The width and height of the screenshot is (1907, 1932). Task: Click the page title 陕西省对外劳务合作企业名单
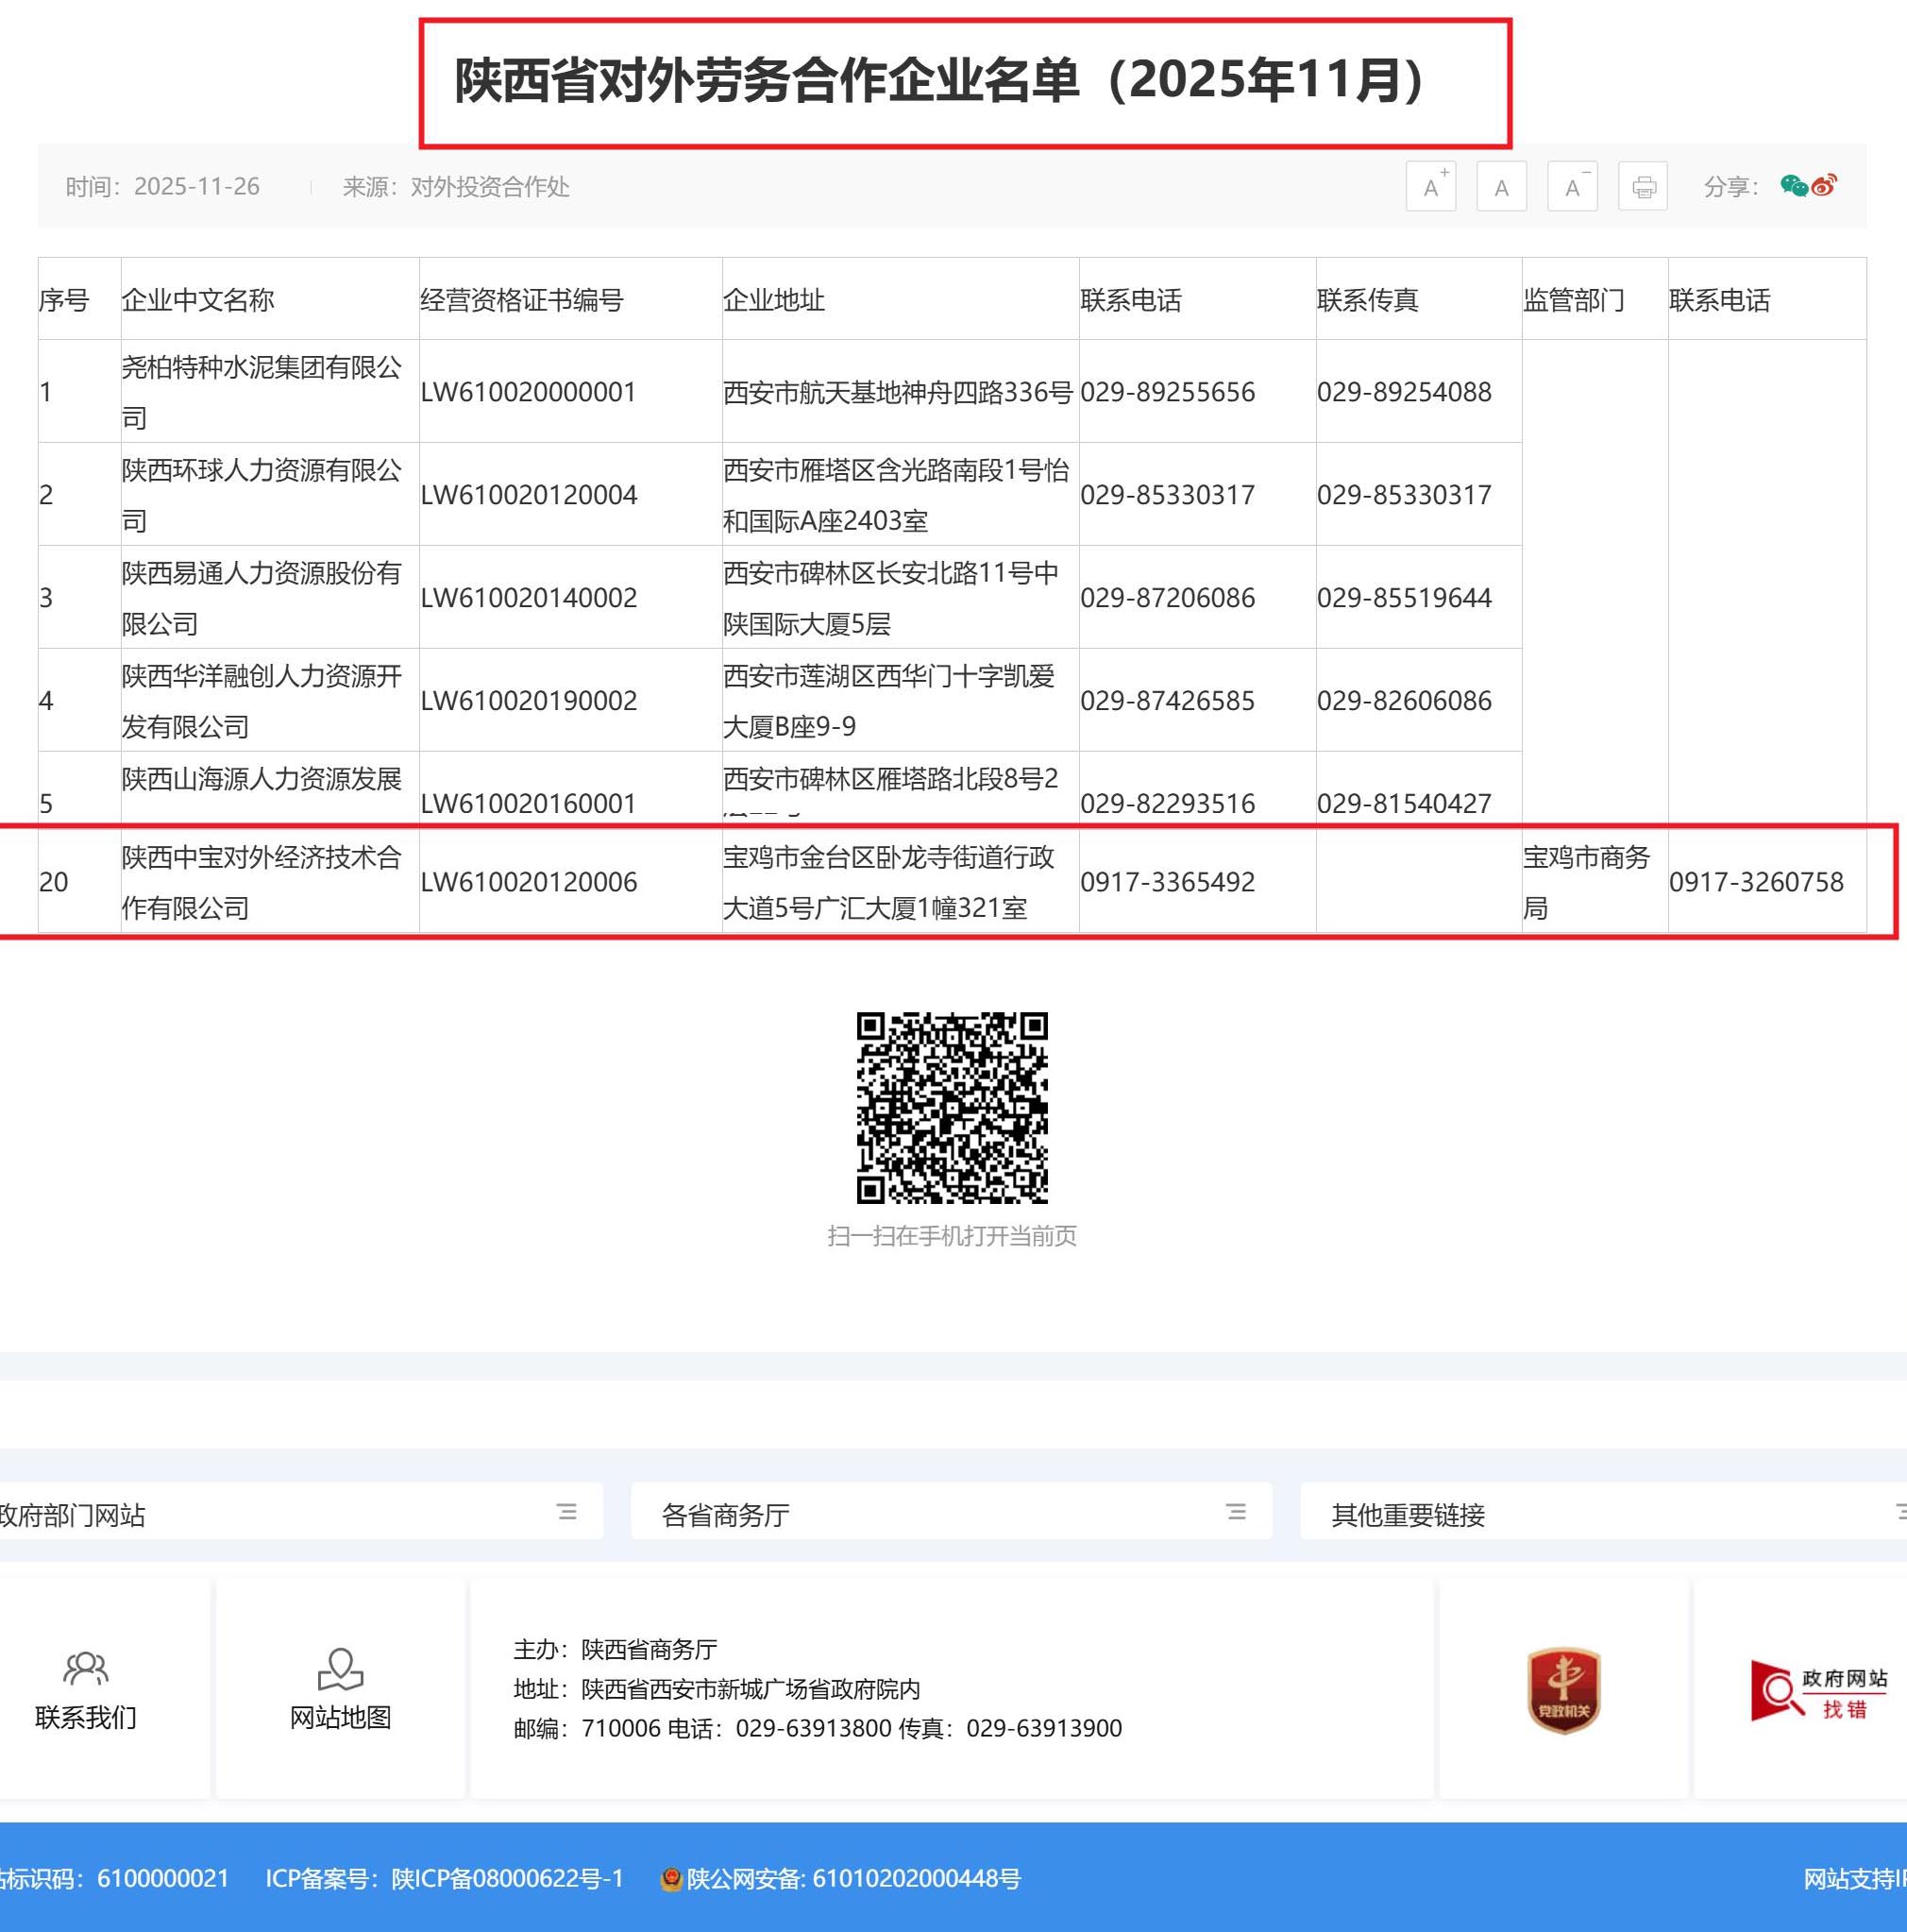coord(940,80)
